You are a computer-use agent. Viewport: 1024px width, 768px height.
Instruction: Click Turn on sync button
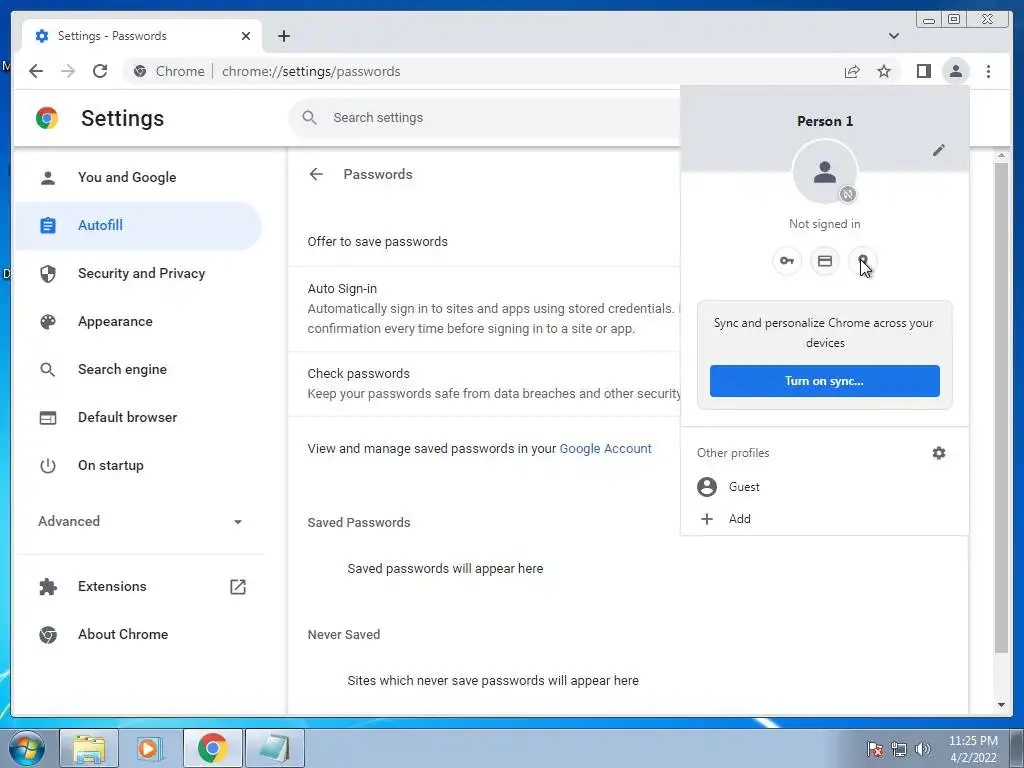(825, 381)
